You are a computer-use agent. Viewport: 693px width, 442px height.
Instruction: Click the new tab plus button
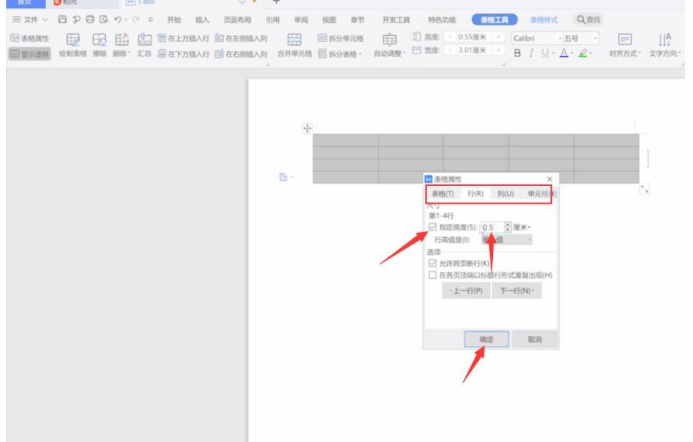coord(276,2)
